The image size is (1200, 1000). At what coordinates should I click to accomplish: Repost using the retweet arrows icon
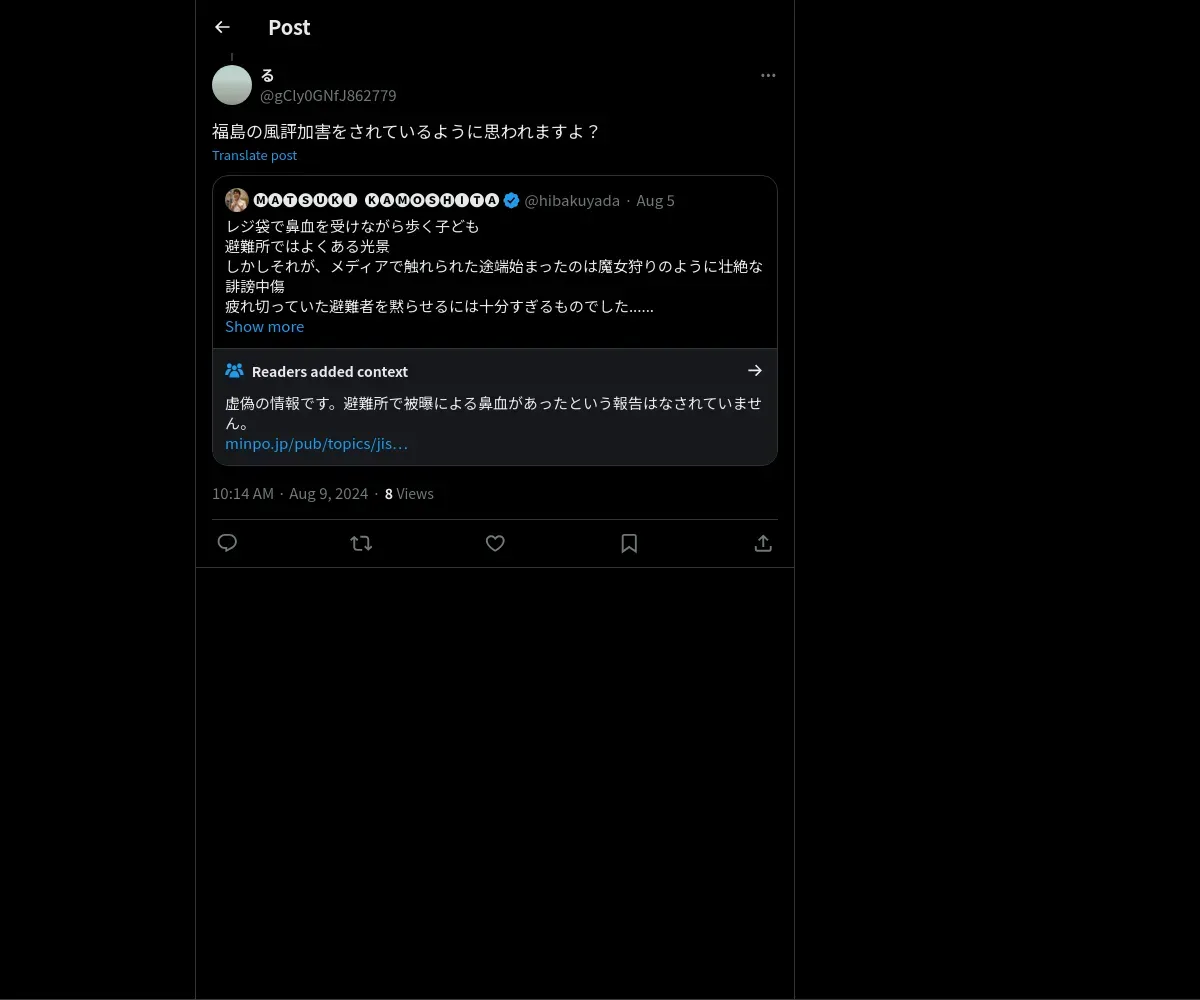pos(361,543)
